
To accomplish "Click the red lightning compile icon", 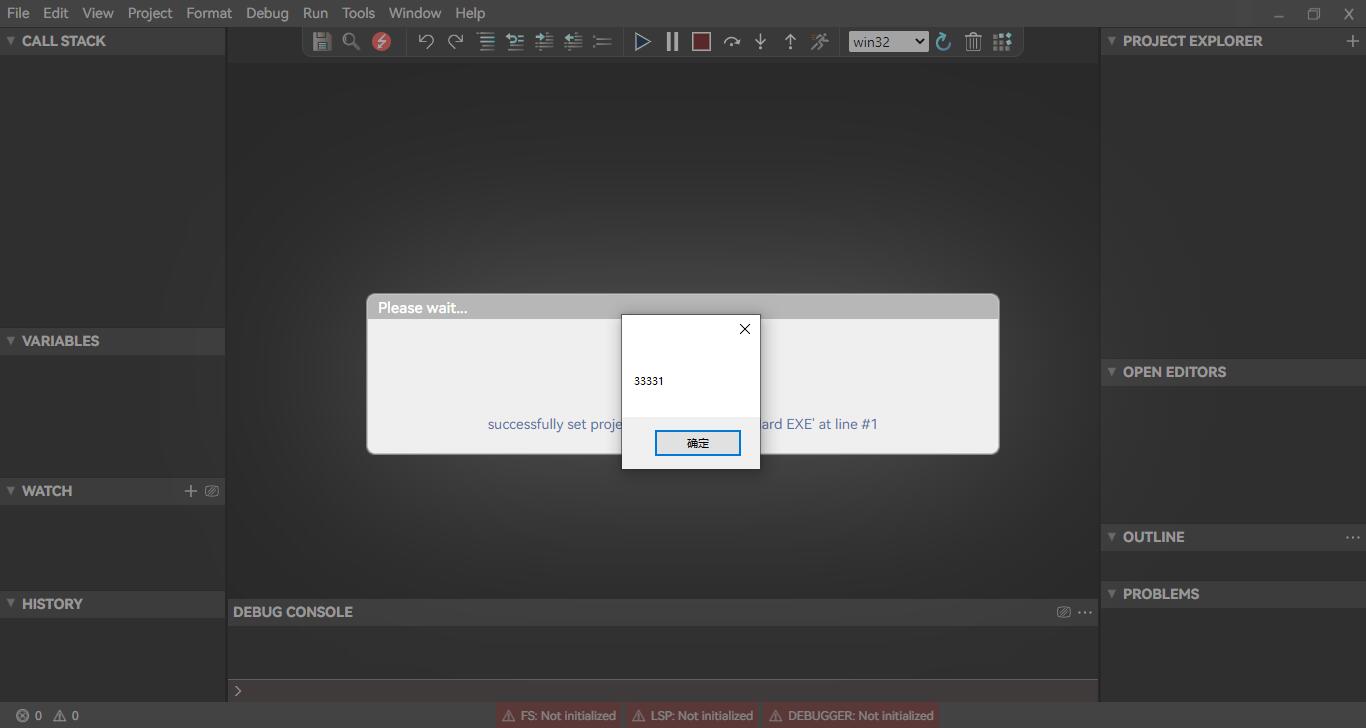I will click(x=381, y=41).
